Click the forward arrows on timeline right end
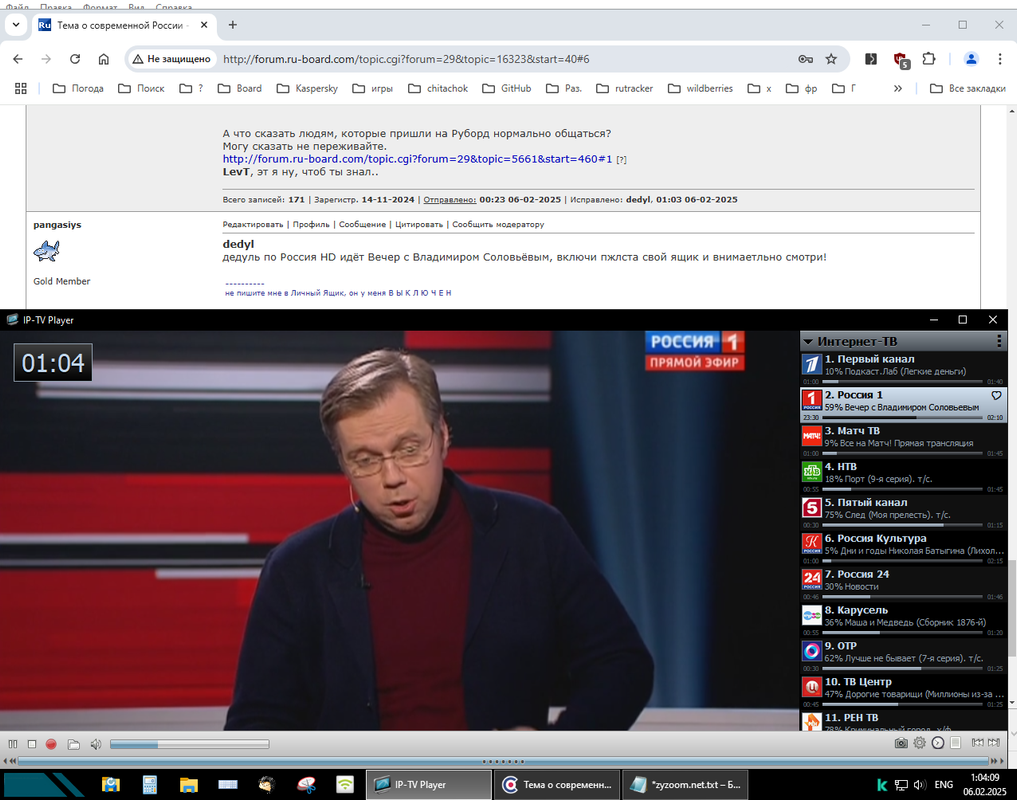Image resolution: width=1017 pixels, height=800 pixels. coord(995,761)
